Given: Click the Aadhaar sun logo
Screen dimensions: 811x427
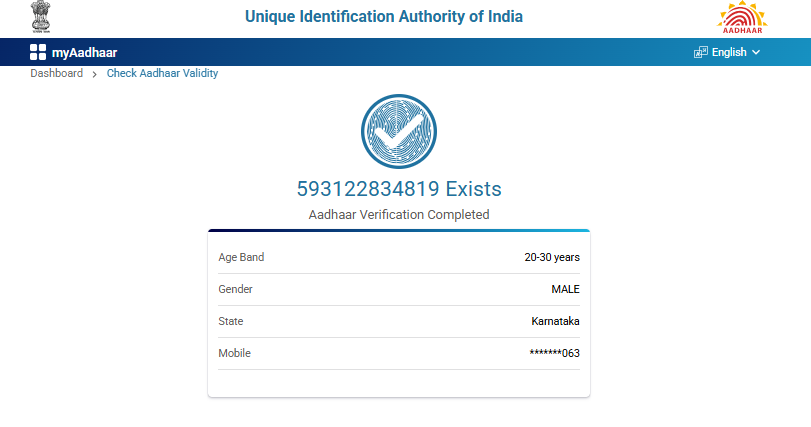Looking at the screenshot, I should pos(743,18).
